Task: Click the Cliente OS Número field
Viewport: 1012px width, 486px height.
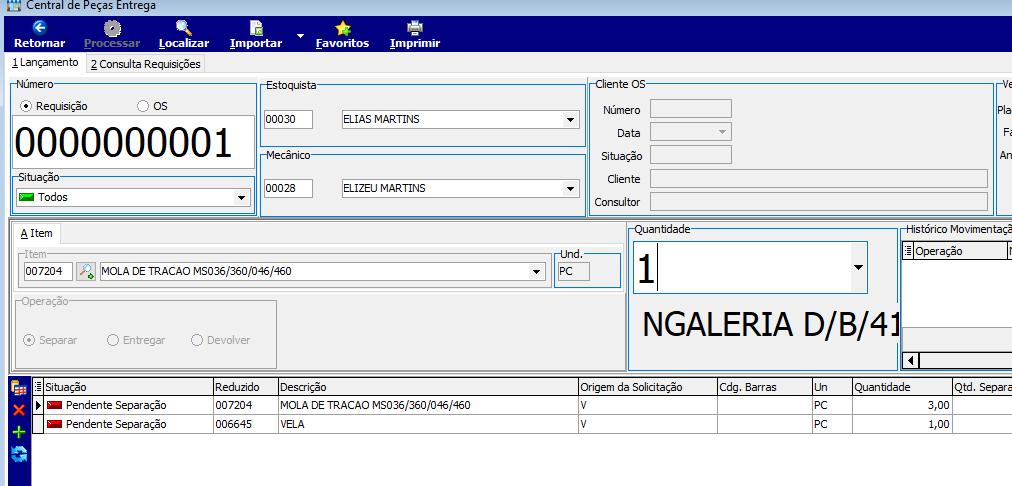Action: [x=691, y=108]
